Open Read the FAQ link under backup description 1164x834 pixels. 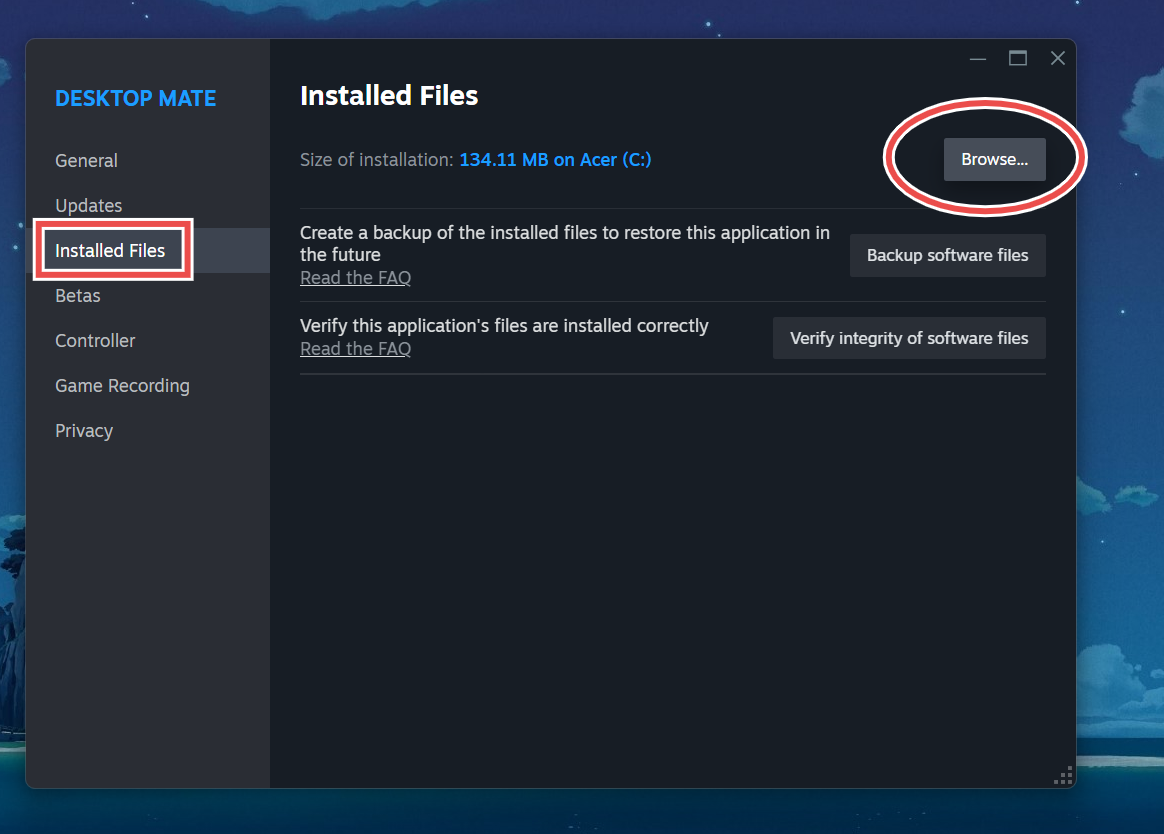coord(355,278)
